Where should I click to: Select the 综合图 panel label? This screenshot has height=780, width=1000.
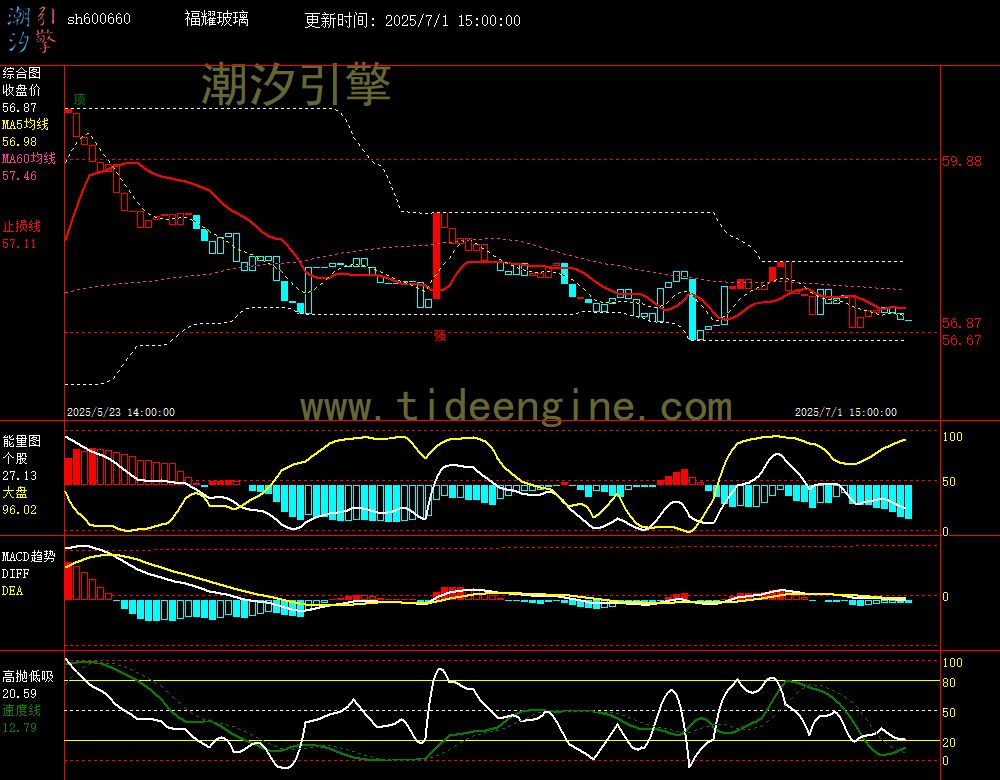[21, 73]
